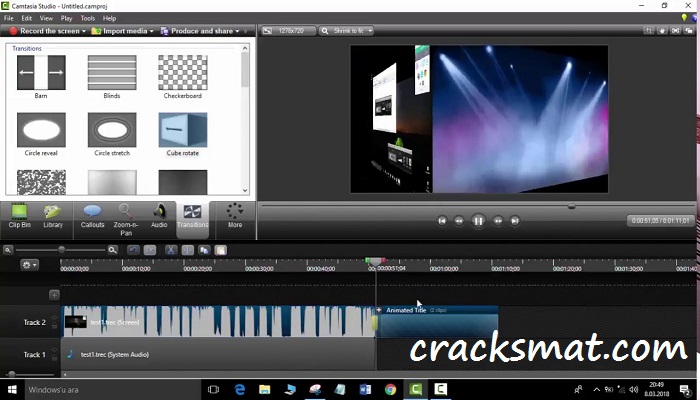Click the redo button on timeline toolbar

click(x=150, y=250)
